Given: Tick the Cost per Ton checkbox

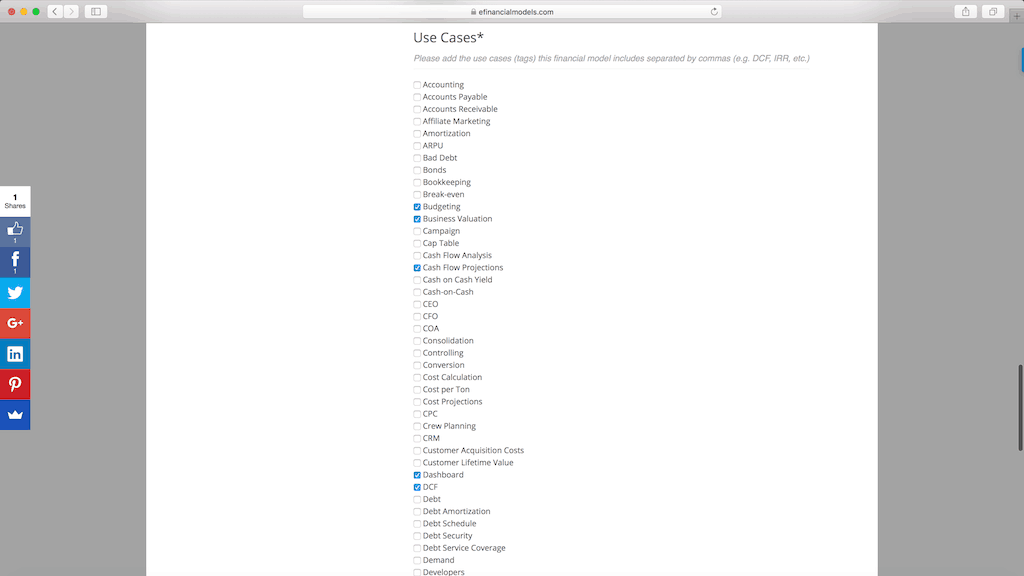Looking at the screenshot, I should [x=417, y=390].
